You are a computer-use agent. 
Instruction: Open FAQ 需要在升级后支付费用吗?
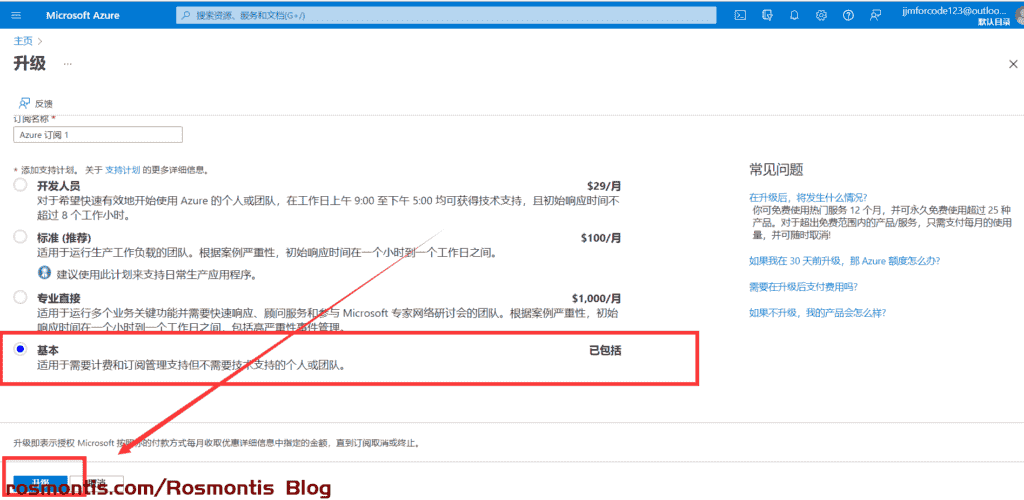tap(803, 287)
